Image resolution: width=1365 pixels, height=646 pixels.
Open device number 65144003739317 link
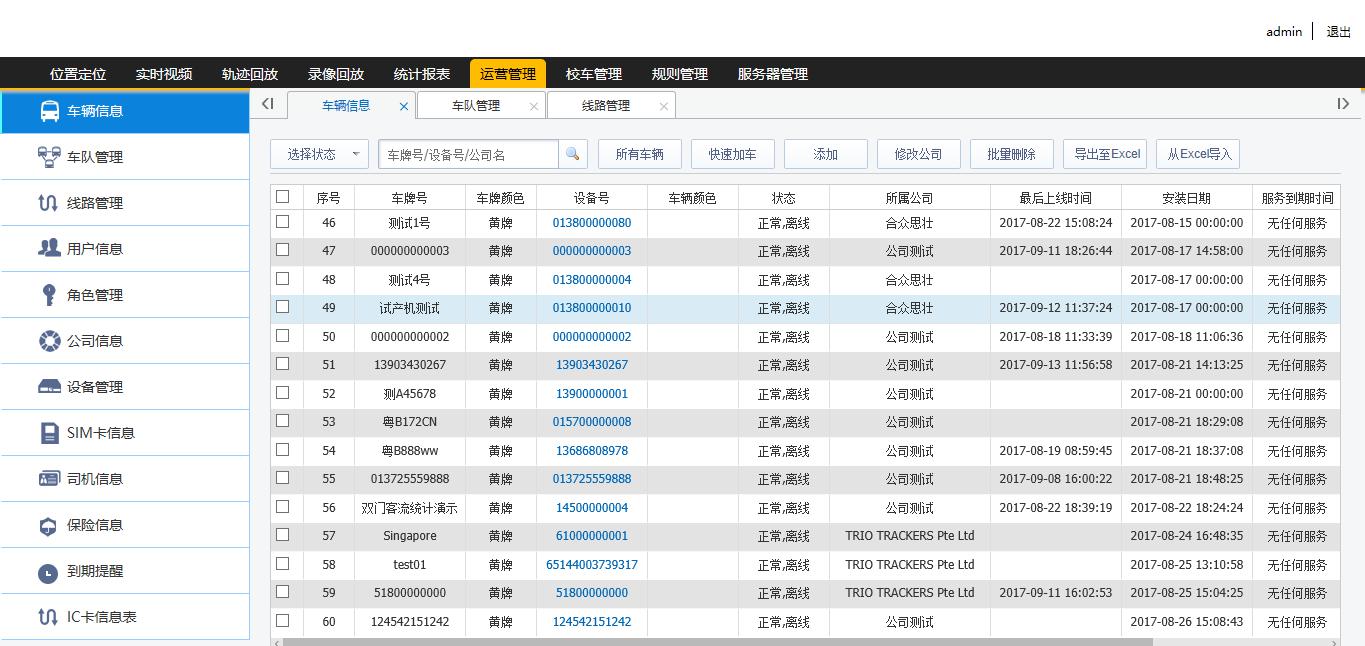(x=592, y=565)
